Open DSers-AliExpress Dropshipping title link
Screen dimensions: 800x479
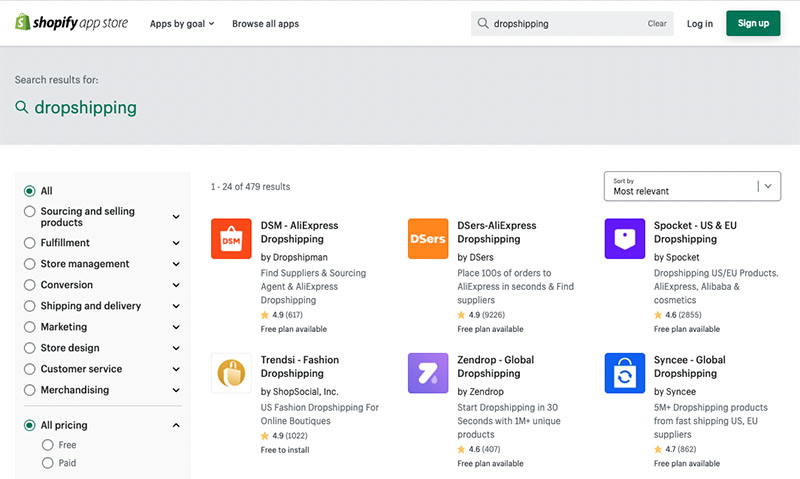coord(496,232)
